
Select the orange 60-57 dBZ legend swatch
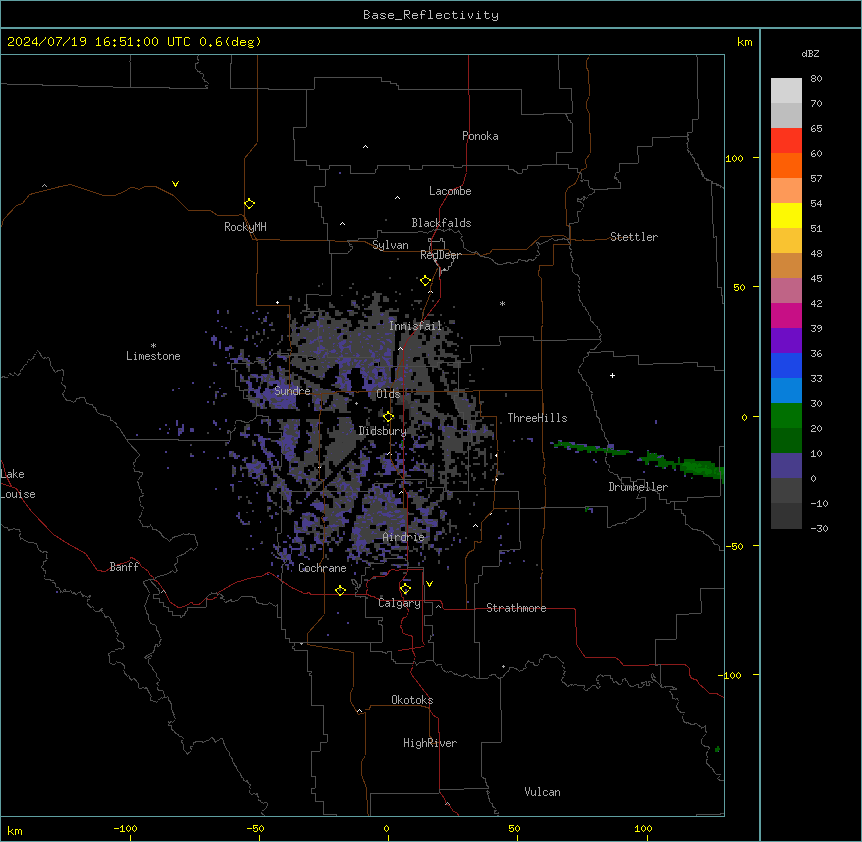tap(786, 165)
